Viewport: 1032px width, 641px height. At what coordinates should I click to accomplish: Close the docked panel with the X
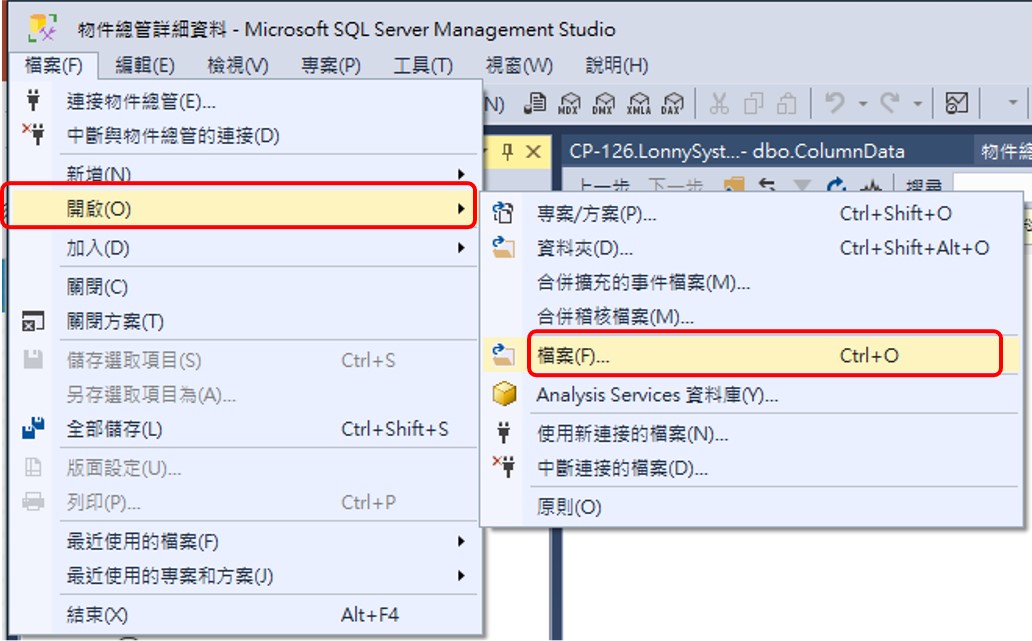(534, 152)
